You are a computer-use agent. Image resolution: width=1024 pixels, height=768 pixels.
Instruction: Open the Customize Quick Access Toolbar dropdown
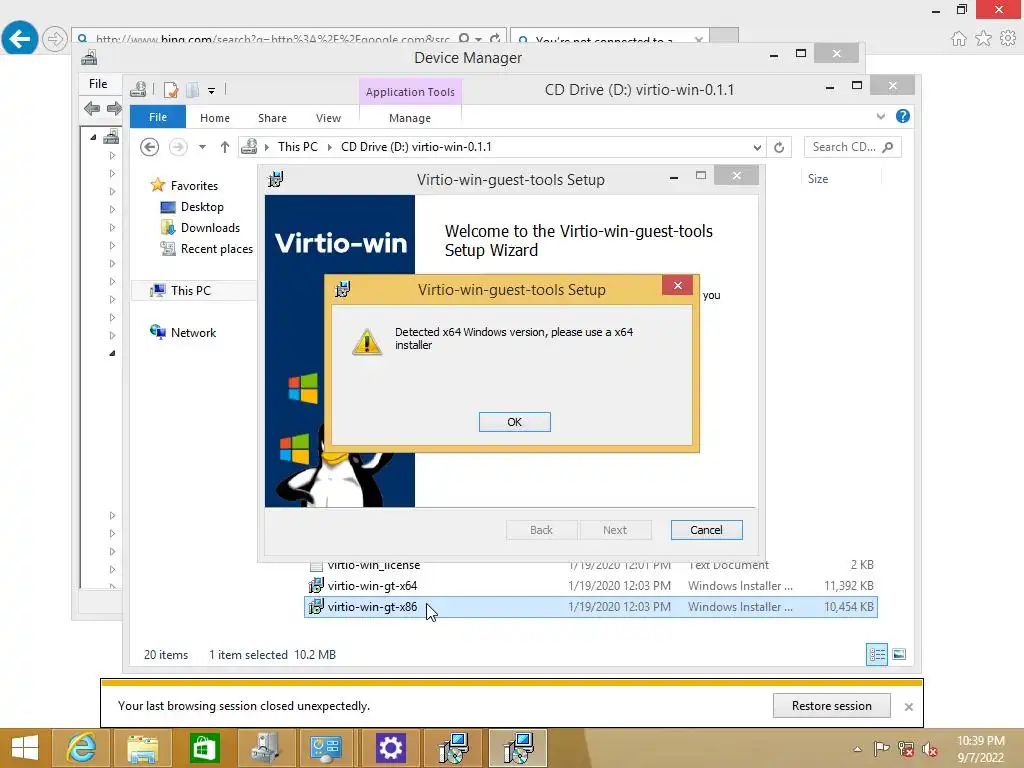click(x=212, y=91)
